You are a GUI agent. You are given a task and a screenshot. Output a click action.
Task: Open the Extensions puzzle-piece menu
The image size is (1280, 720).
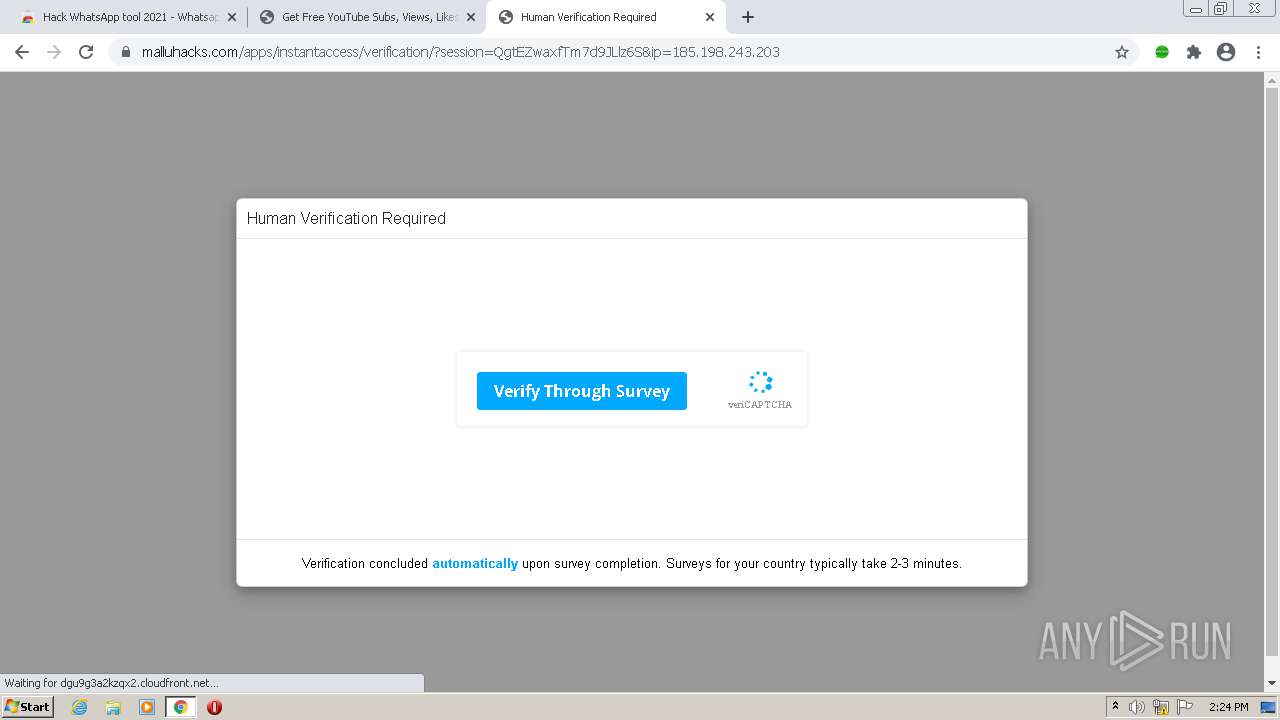(x=1194, y=52)
